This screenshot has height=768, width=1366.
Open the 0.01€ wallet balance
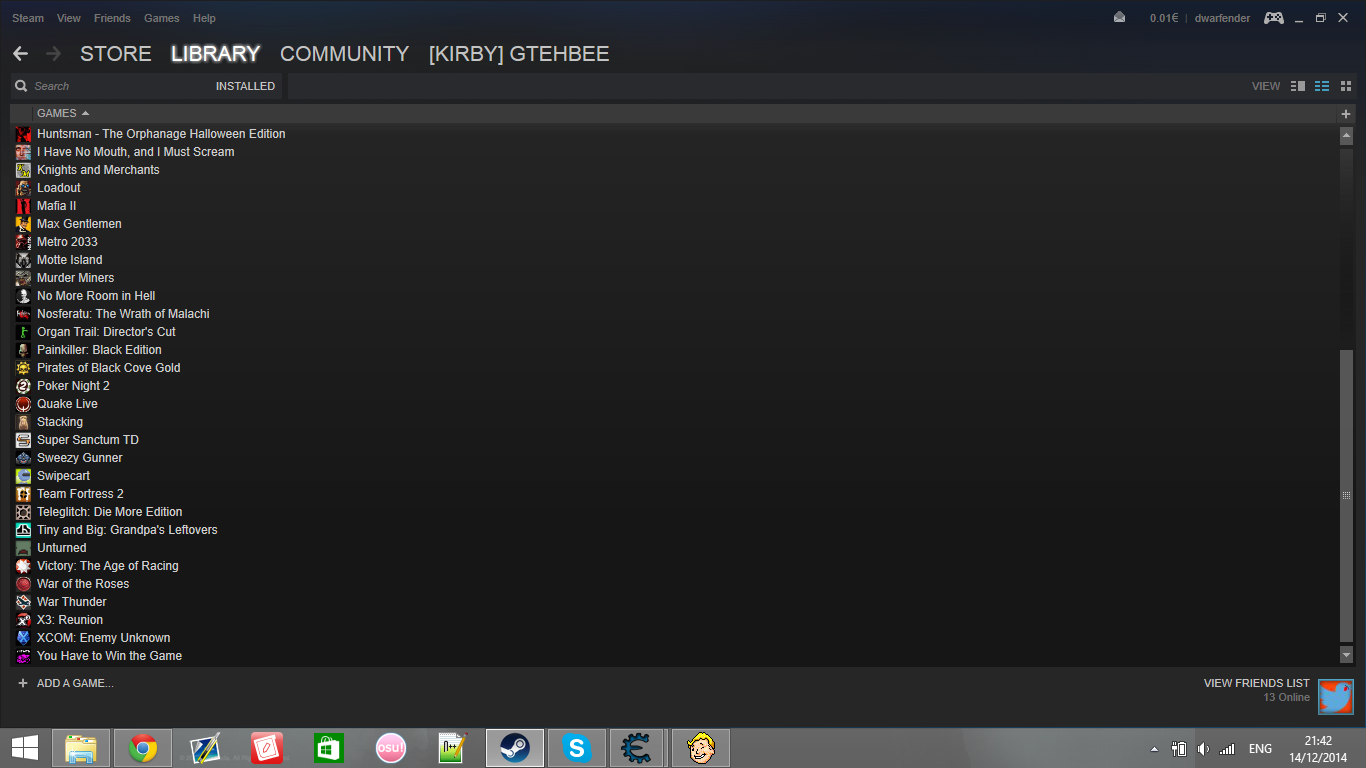[1164, 18]
